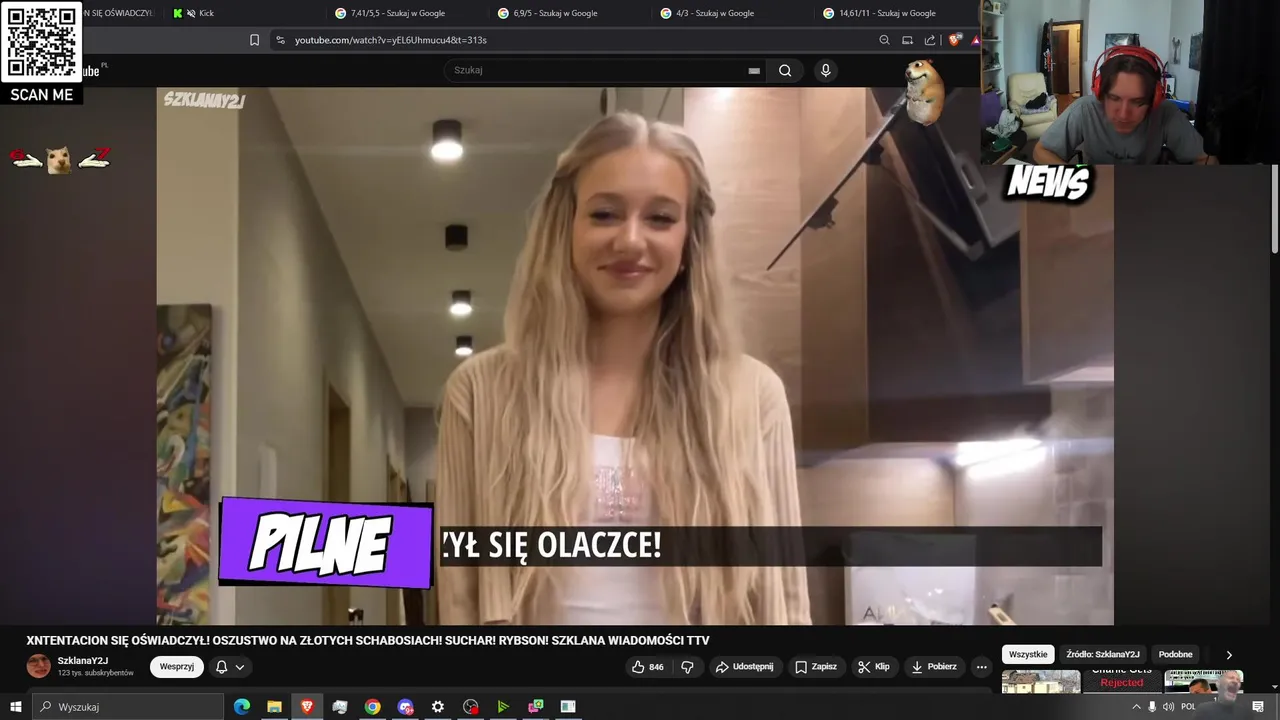Click the video player area
This screenshot has width=1280, height=720.
pyautogui.click(x=634, y=356)
